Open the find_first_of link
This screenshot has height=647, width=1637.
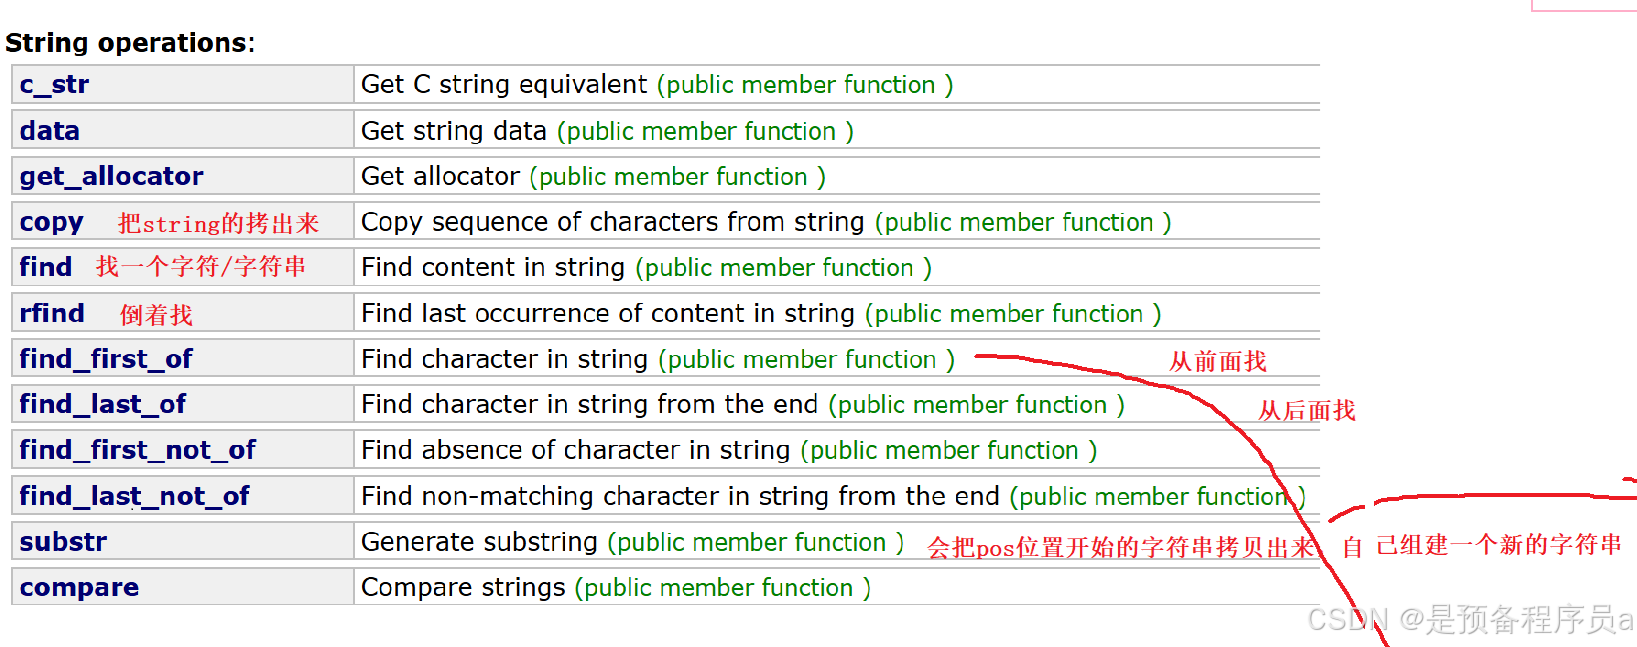click(106, 359)
